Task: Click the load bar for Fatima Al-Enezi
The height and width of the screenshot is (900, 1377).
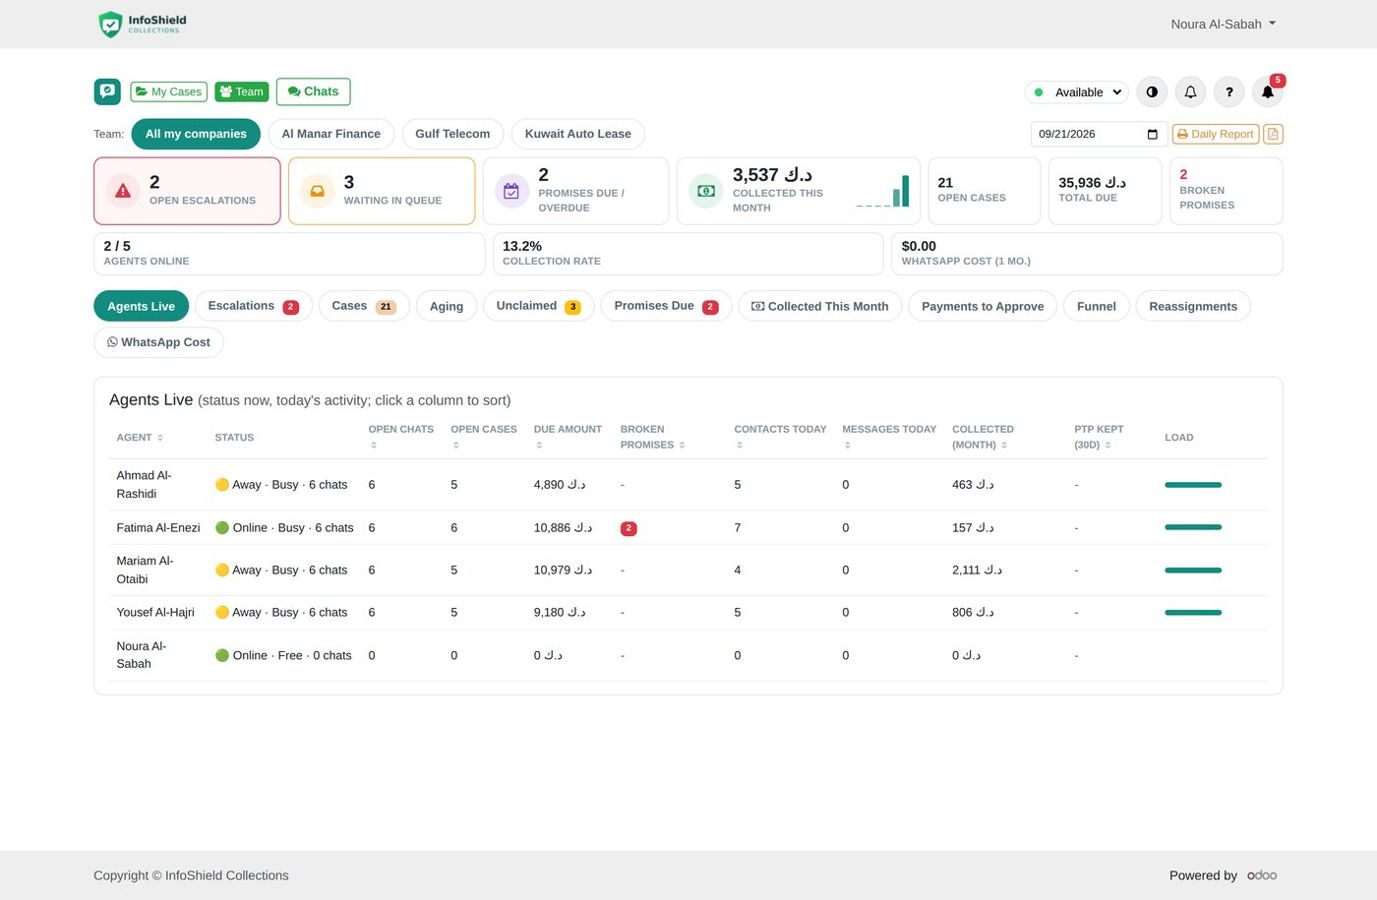Action: coord(1193,527)
